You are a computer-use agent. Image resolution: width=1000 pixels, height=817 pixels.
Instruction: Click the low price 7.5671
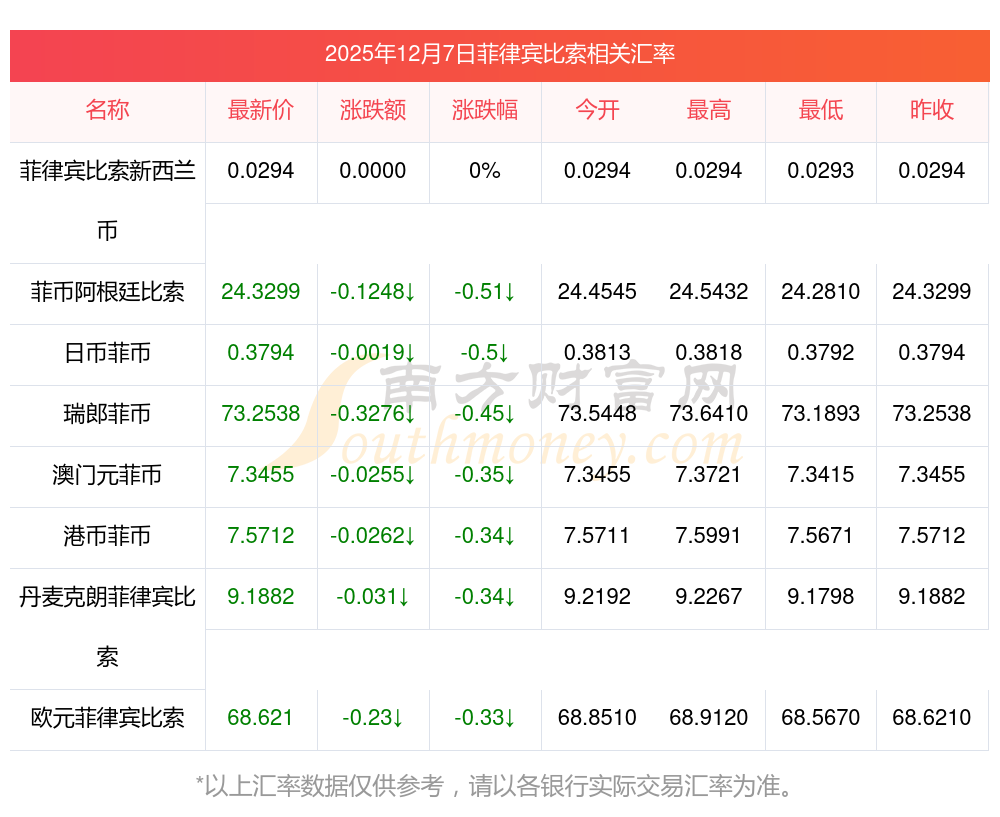(x=821, y=535)
